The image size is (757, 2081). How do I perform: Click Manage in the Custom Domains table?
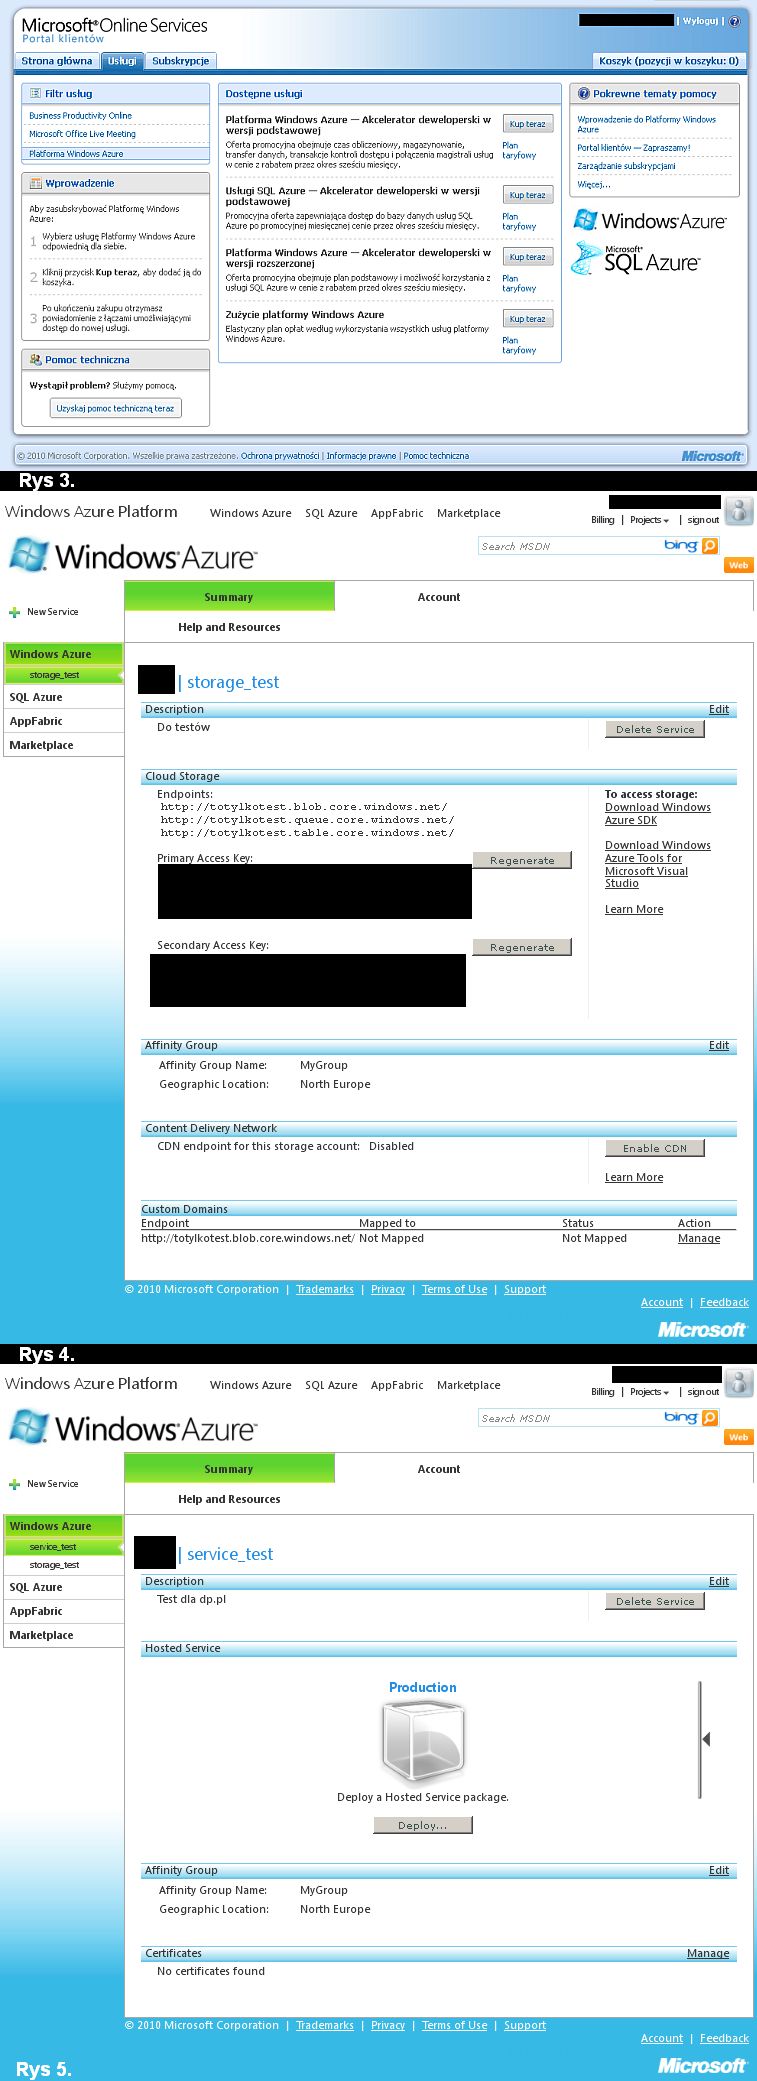(x=699, y=1238)
